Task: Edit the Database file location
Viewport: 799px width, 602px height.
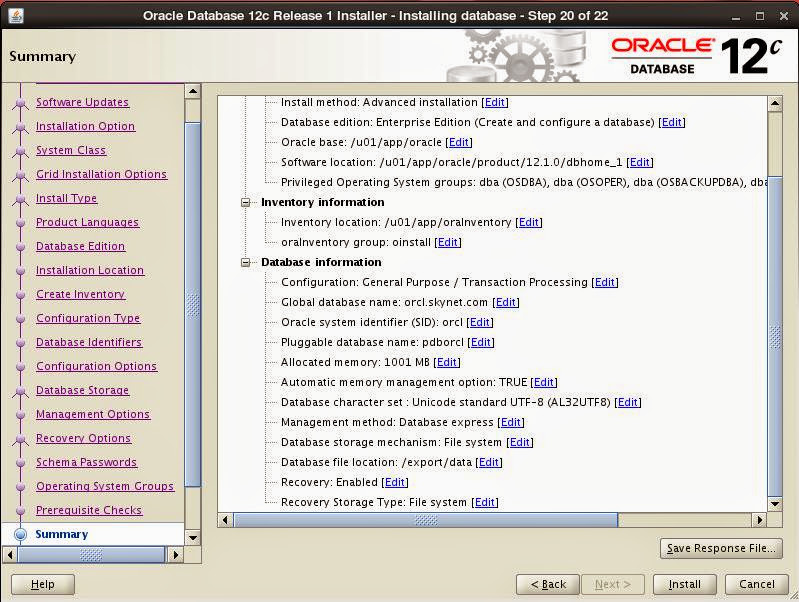Action: point(489,462)
